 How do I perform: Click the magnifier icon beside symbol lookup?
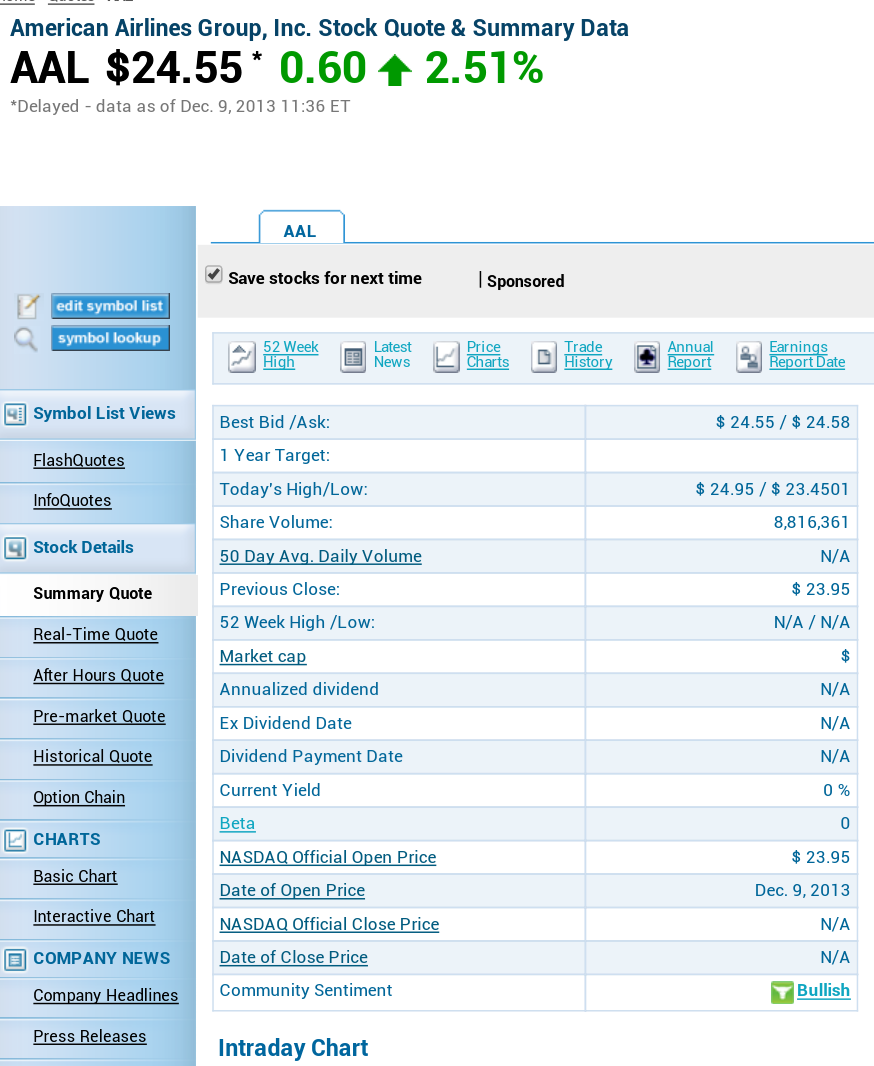coord(27,340)
